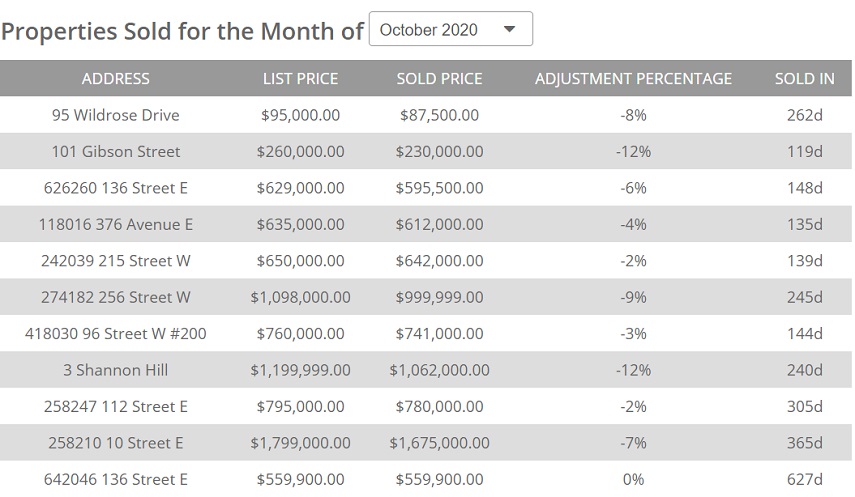Select the 242039 215 Street W address
The image size is (855, 497).
pyautogui.click(x=116, y=261)
